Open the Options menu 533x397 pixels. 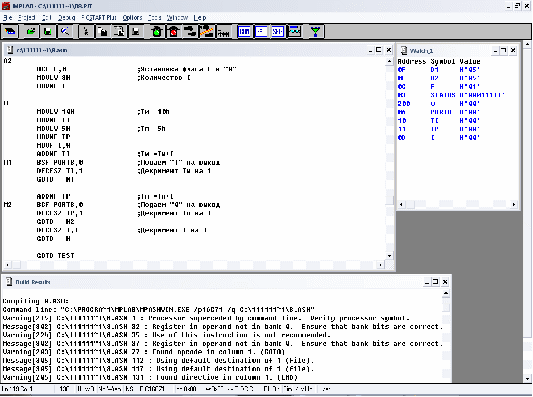coord(132,18)
